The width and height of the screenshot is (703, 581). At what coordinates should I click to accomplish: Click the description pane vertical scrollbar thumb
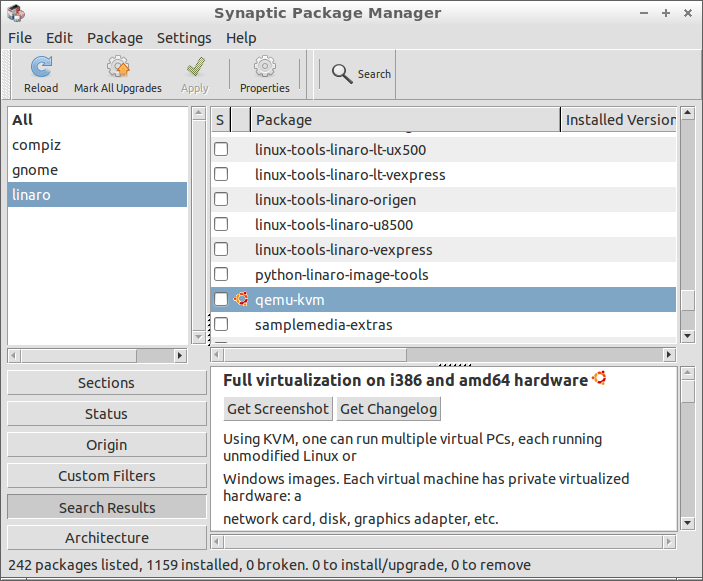pyautogui.click(x=688, y=391)
